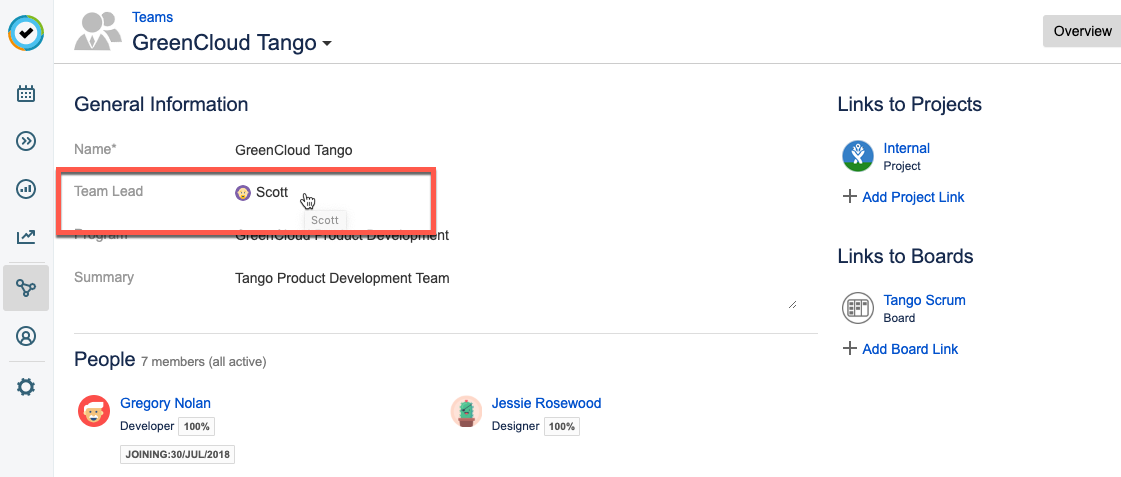
Task: Click the Tempo logo icon in sidebar
Action: [x=26, y=33]
